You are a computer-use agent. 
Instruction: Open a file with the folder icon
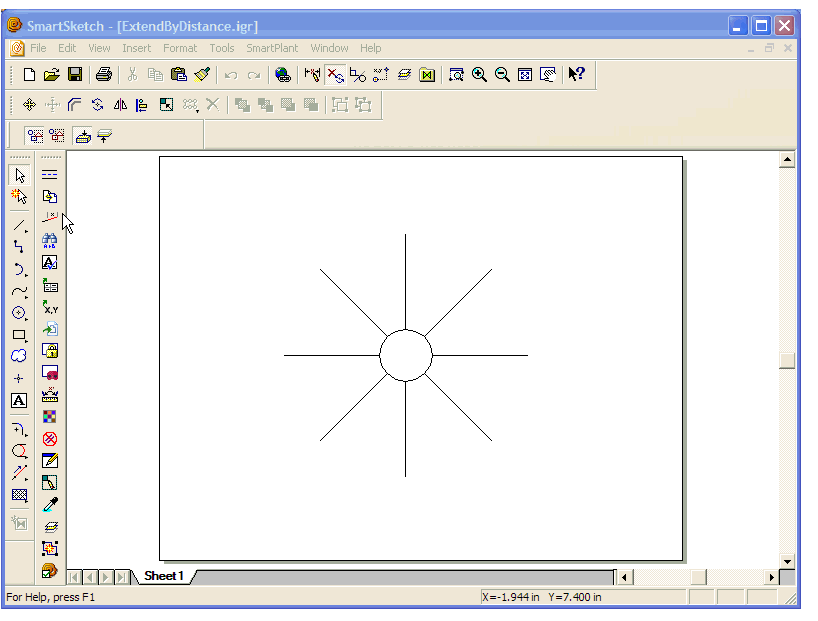click(52, 75)
